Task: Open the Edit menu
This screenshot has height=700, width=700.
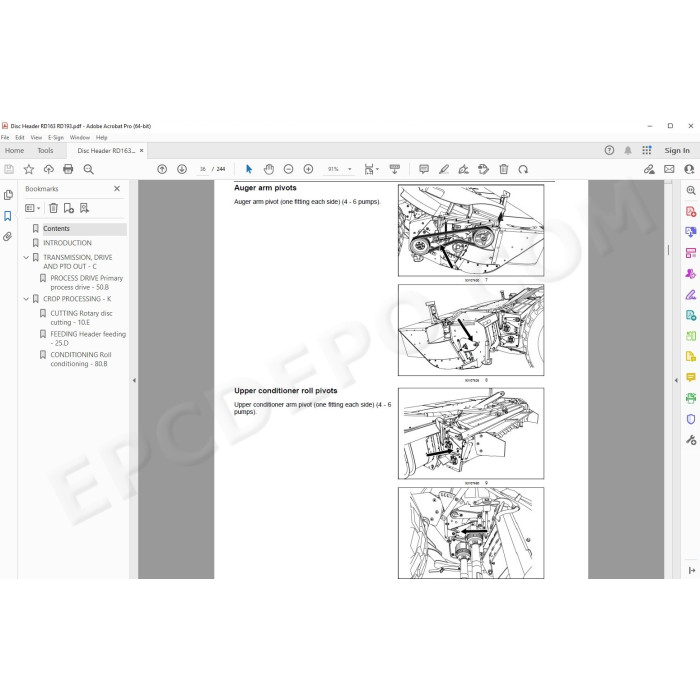Action: click(x=20, y=138)
